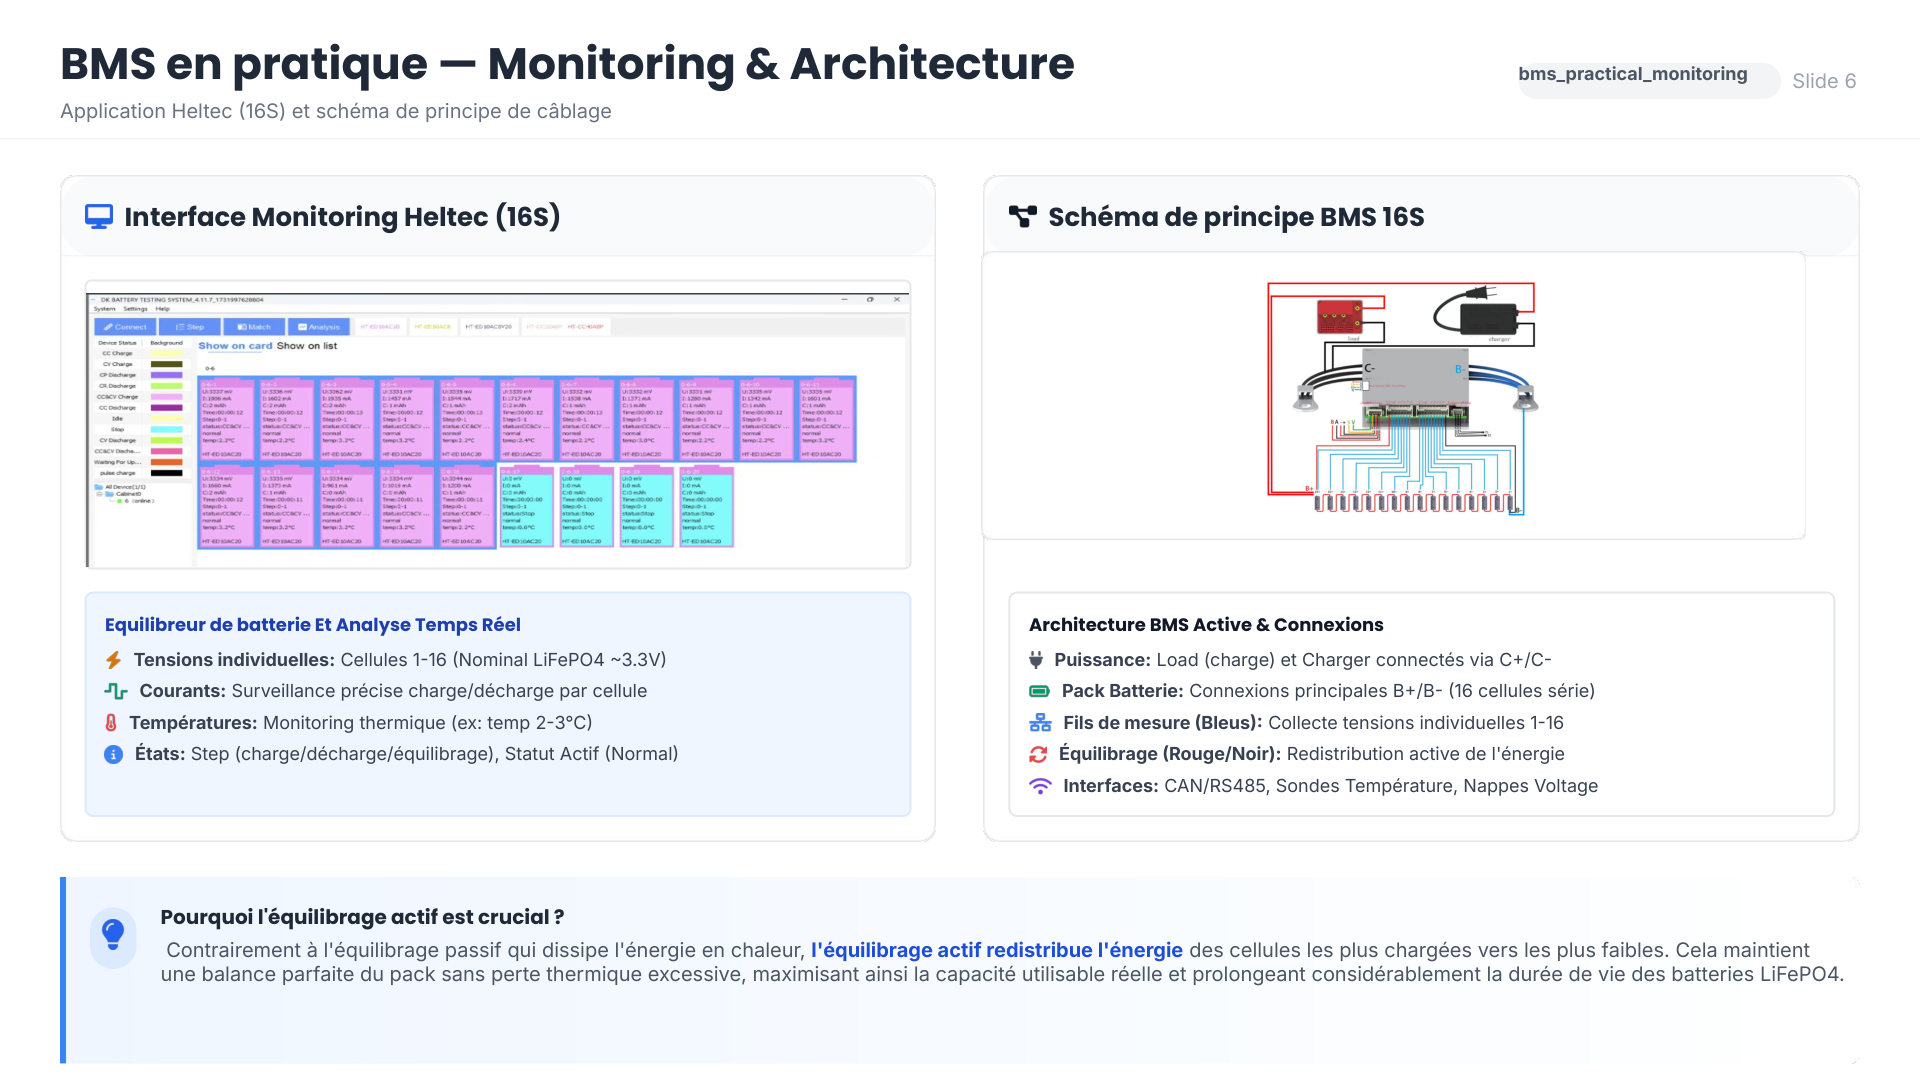Click the lightbulb icon in the bottom callout
This screenshot has height=1080, width=1920.
pyautogui.click(x=113, y=937)
